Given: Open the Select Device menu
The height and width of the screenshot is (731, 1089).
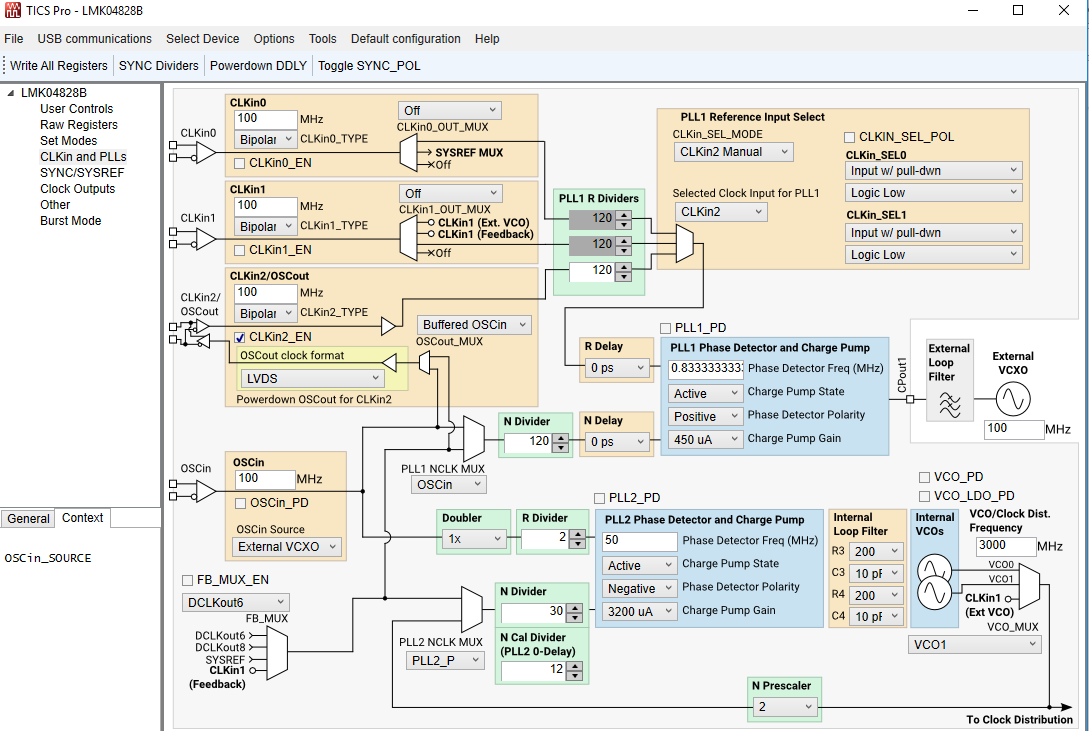Looking at the screenshot, I should (202, 39).
